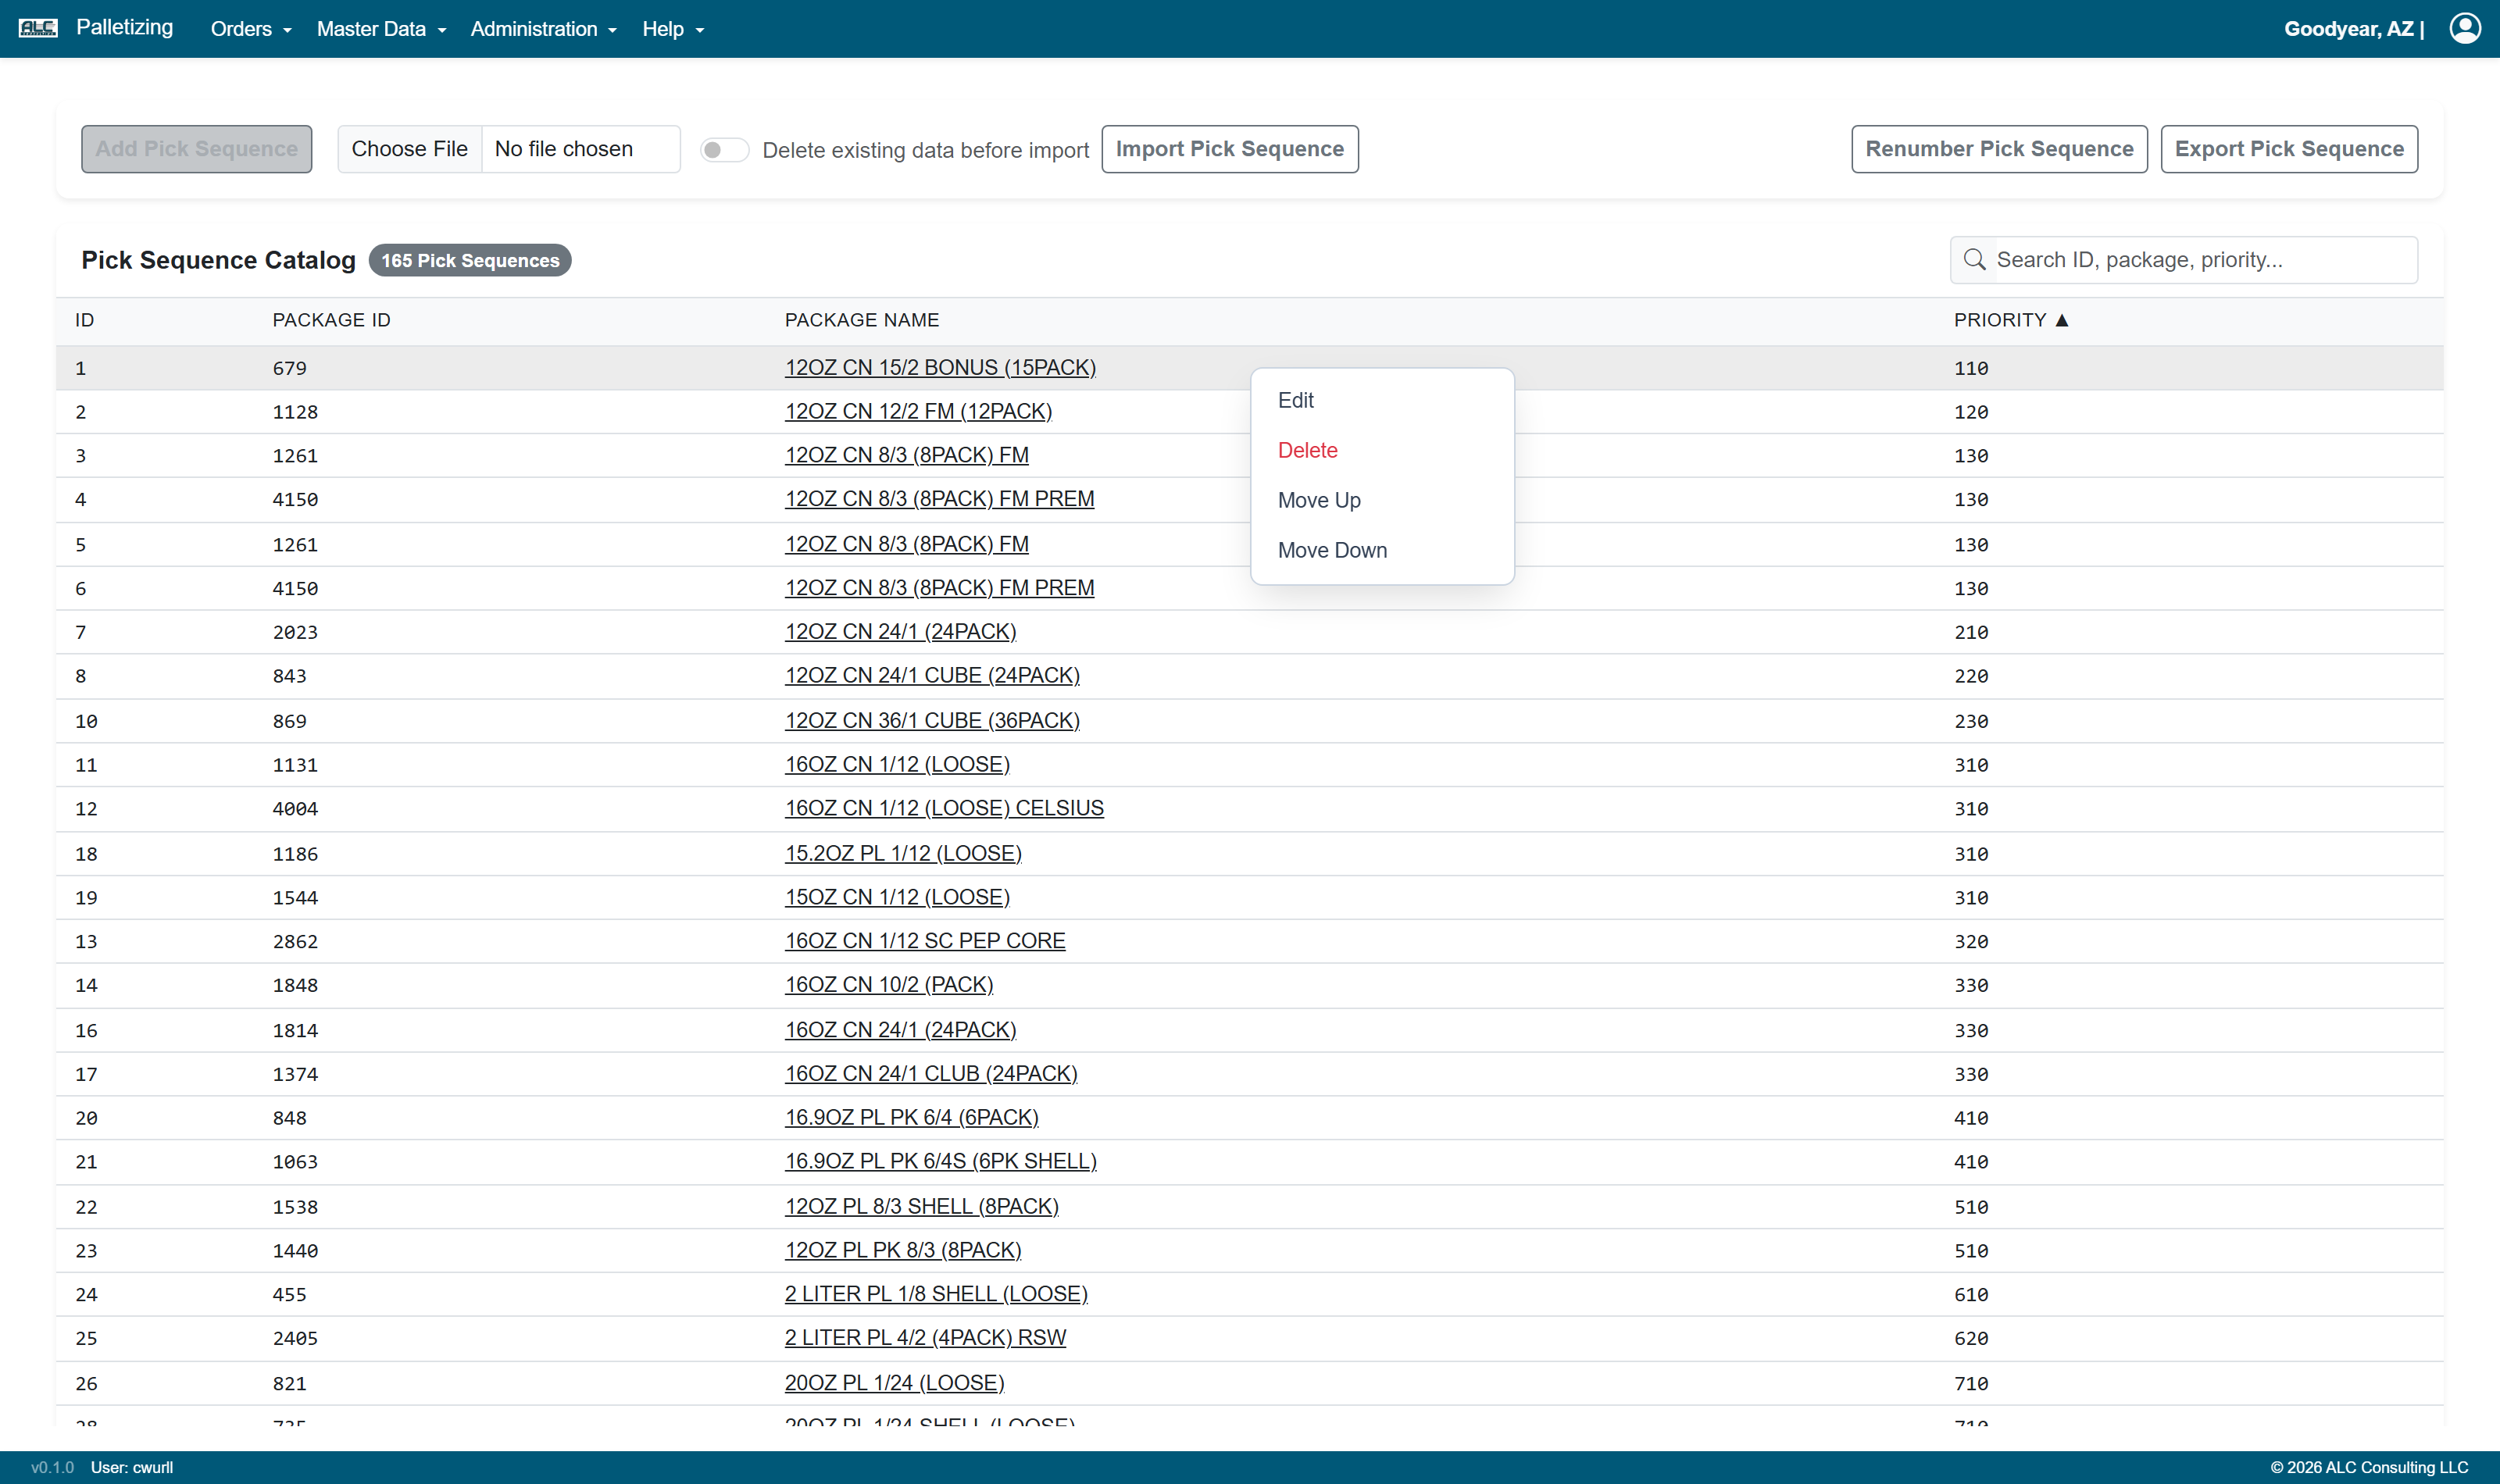Screen dimensions: 2500x1484
Task: Click User: cwurll in the footer
Action: 132,1467
